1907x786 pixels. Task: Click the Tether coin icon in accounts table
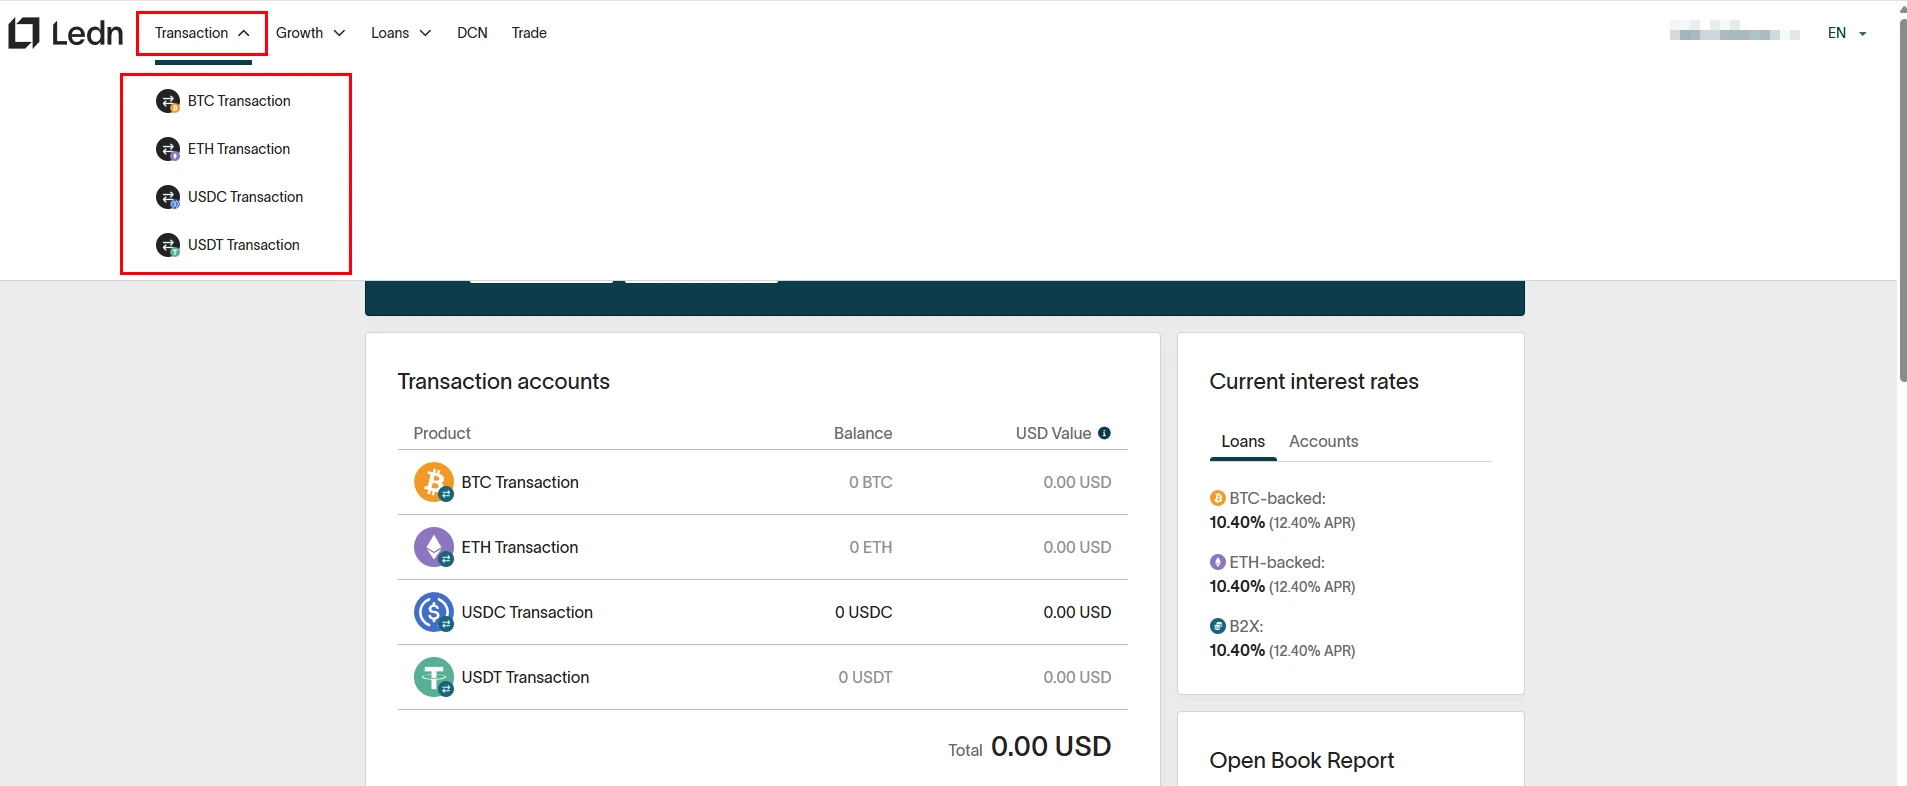(434, 677)
